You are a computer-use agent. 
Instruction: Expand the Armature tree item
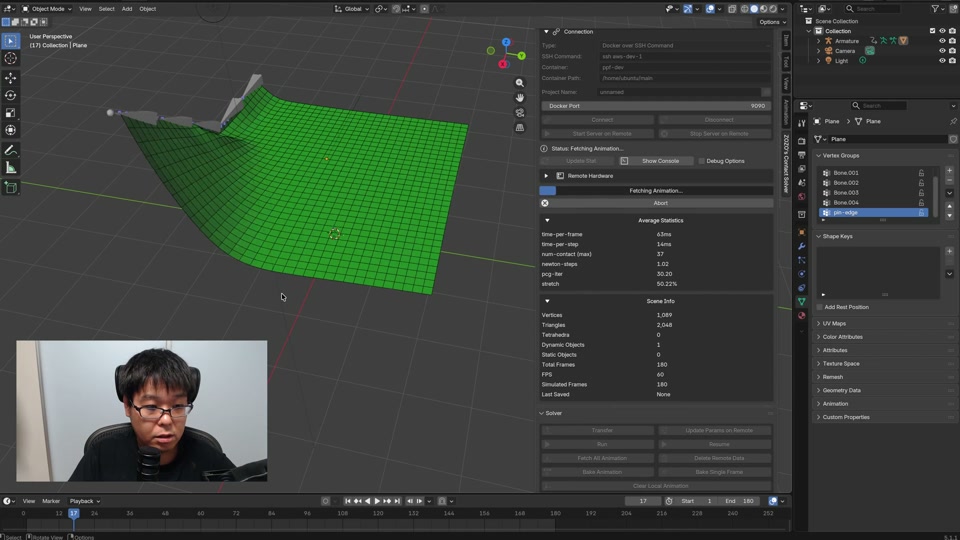(x=819, y=41)
